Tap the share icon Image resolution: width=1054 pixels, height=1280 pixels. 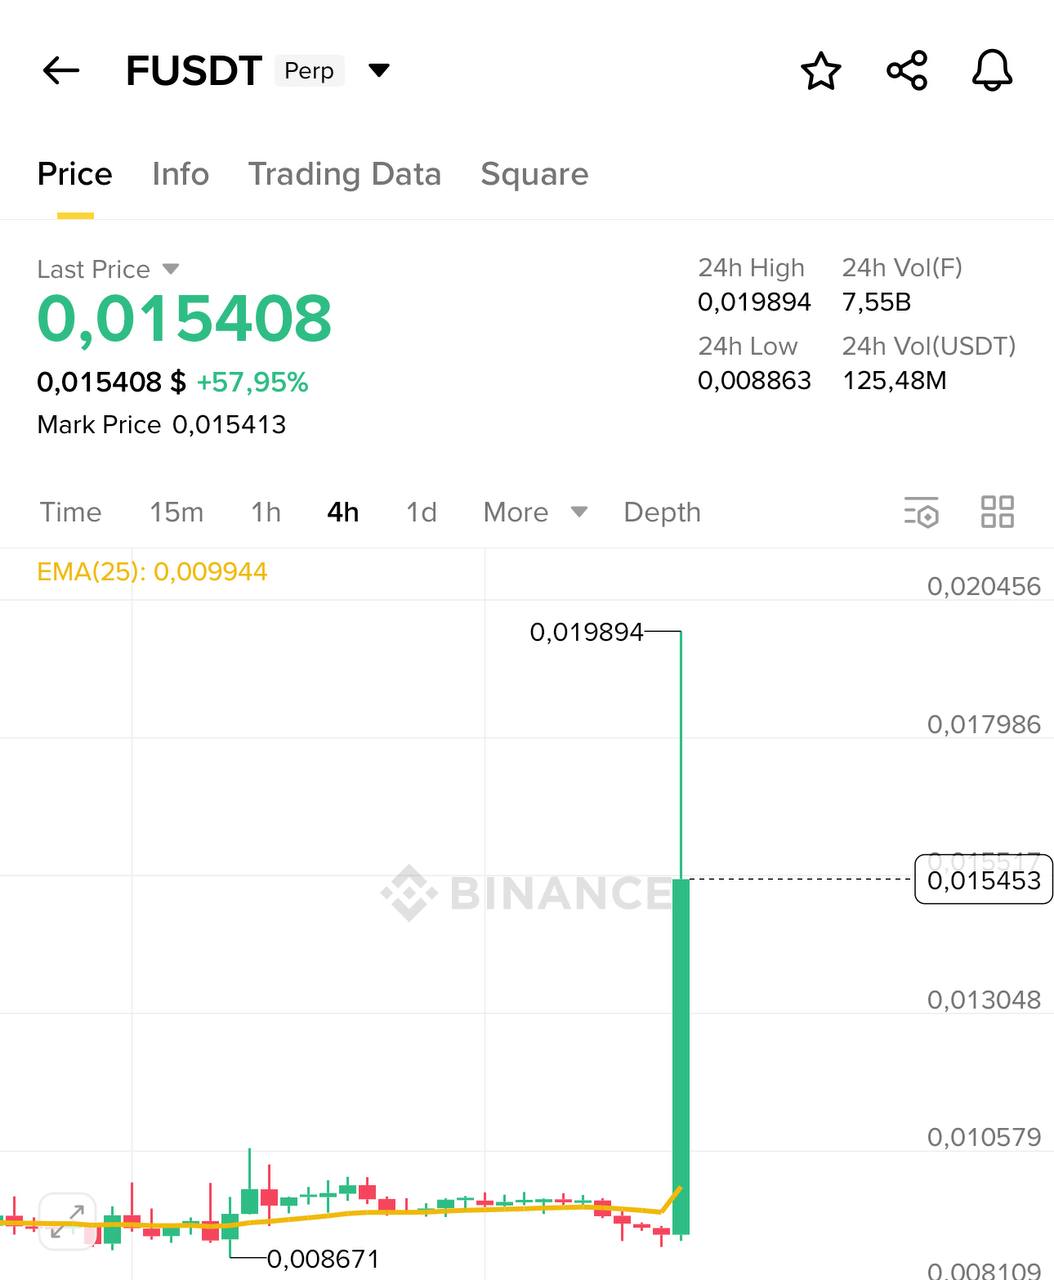907,71
